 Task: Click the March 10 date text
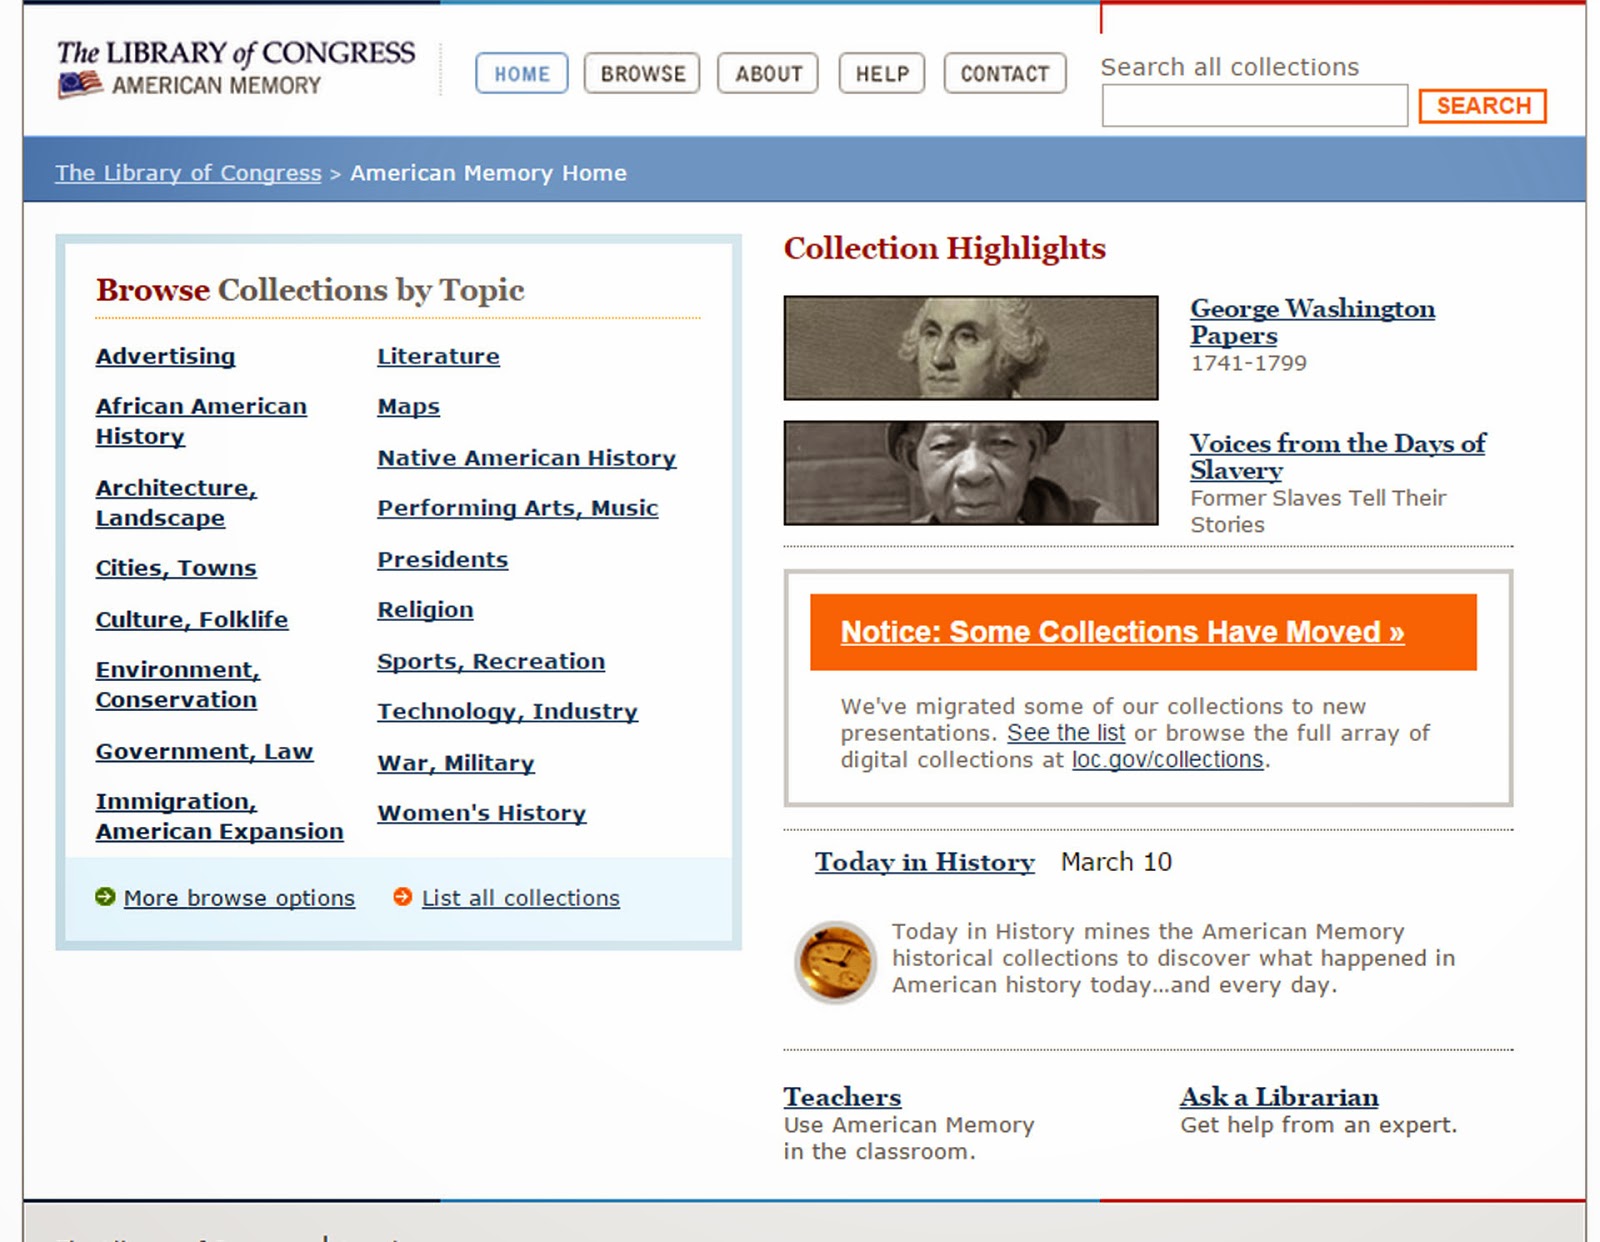coord(1116,862)
